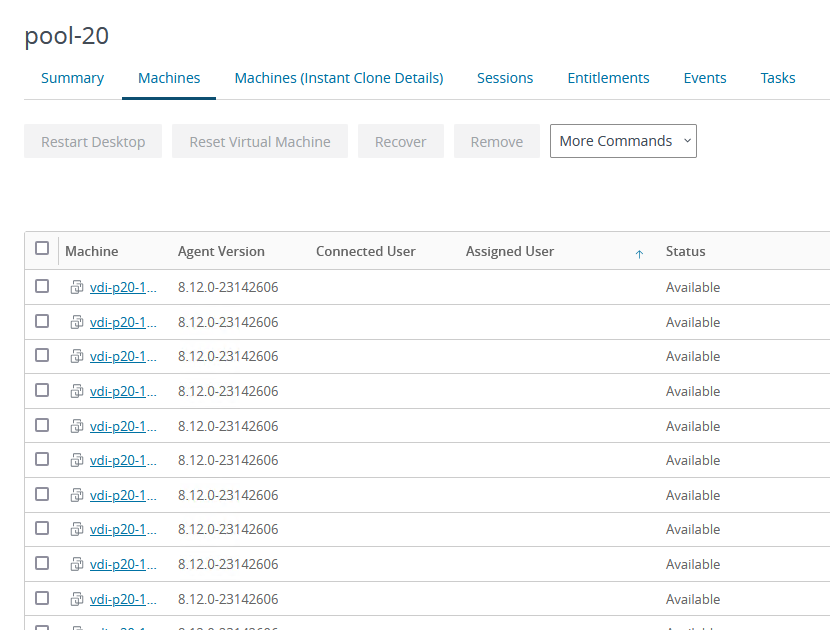
Task: Sort by Agent Version column header
Action: [x=221, y=251]
